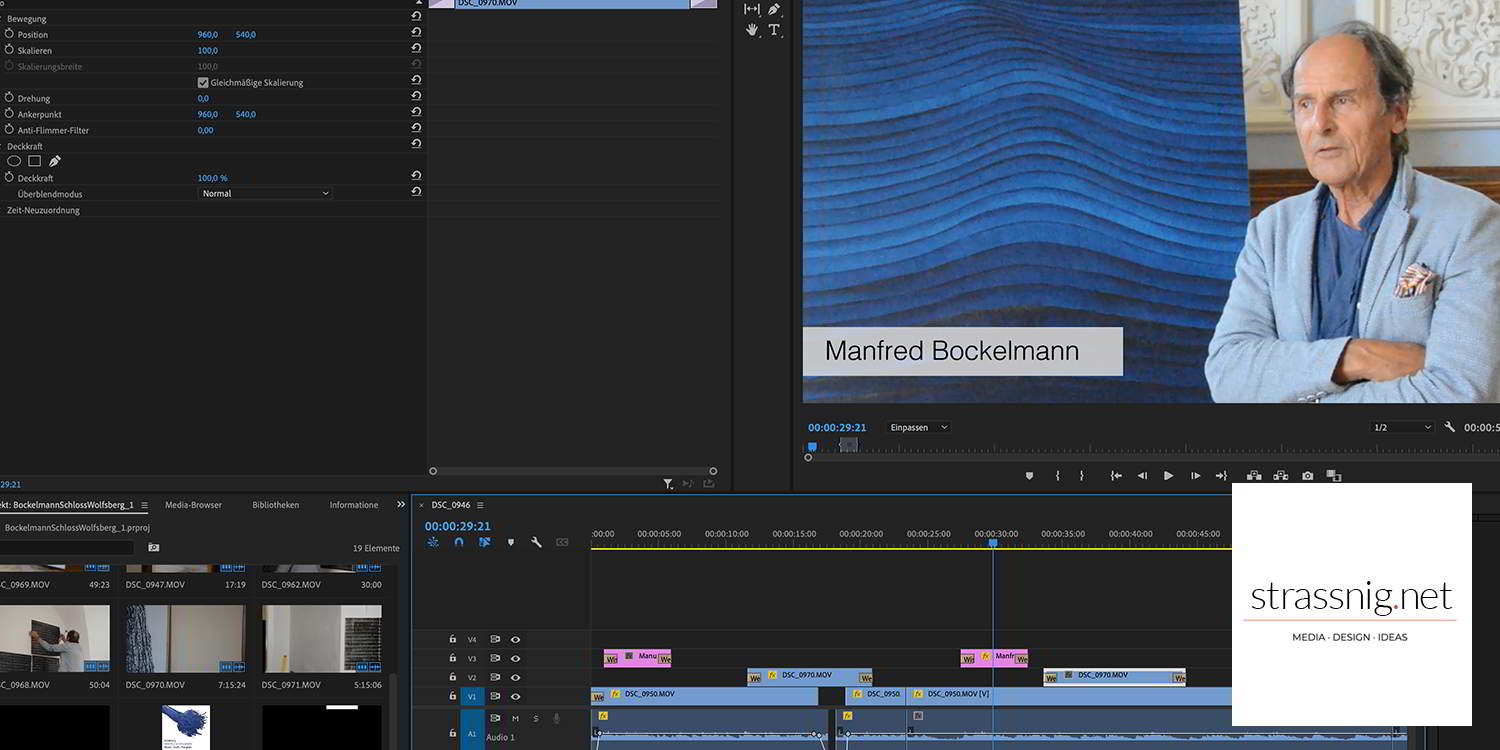This screenshot has width=1500, height=750.
Task: Select the Type tool
Action: (774, 30)
